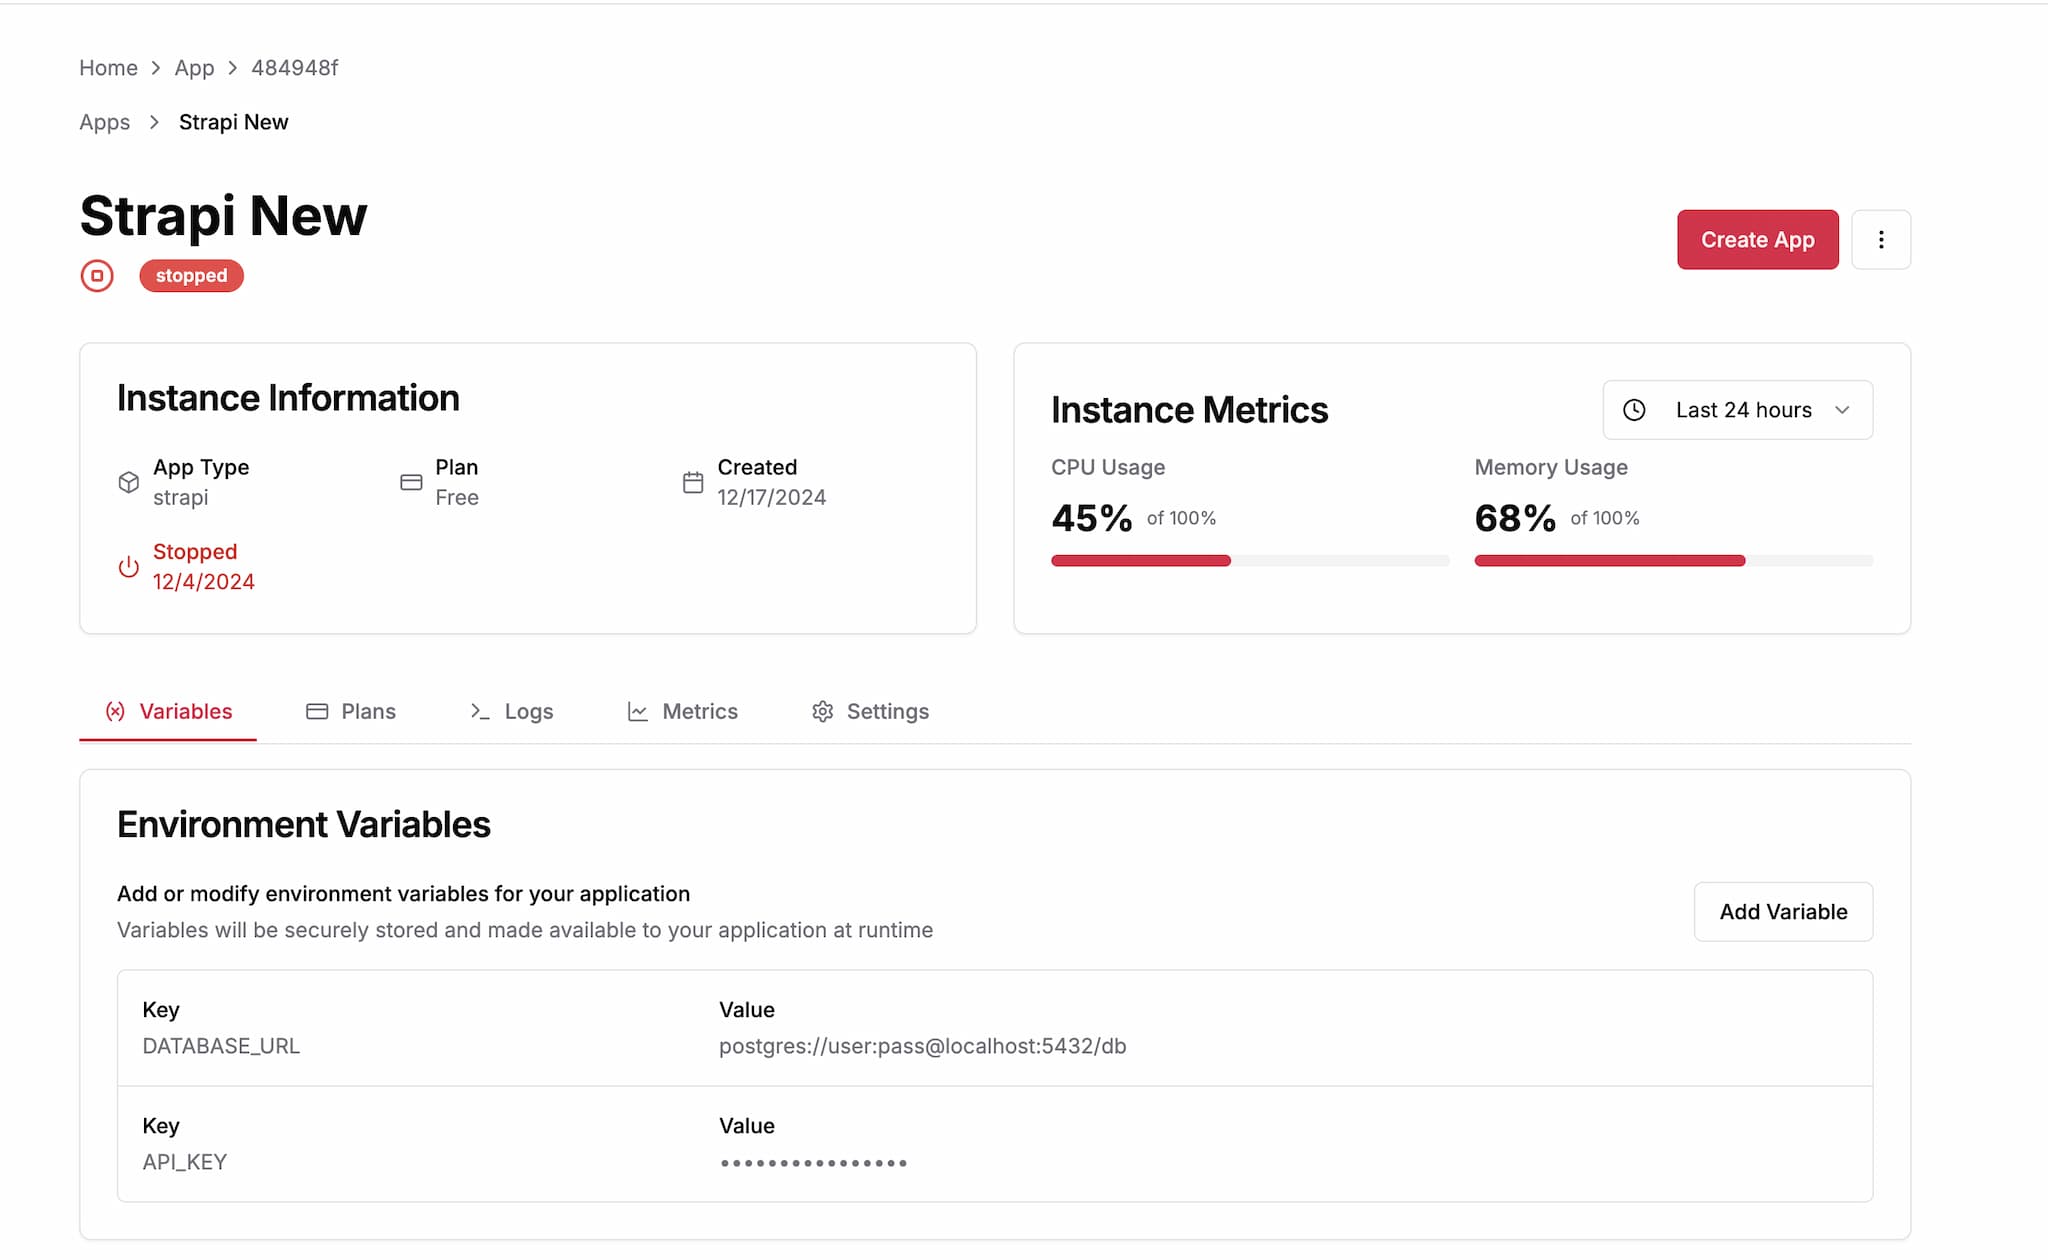Click the created date 12/17/2024

coord(772,497)
